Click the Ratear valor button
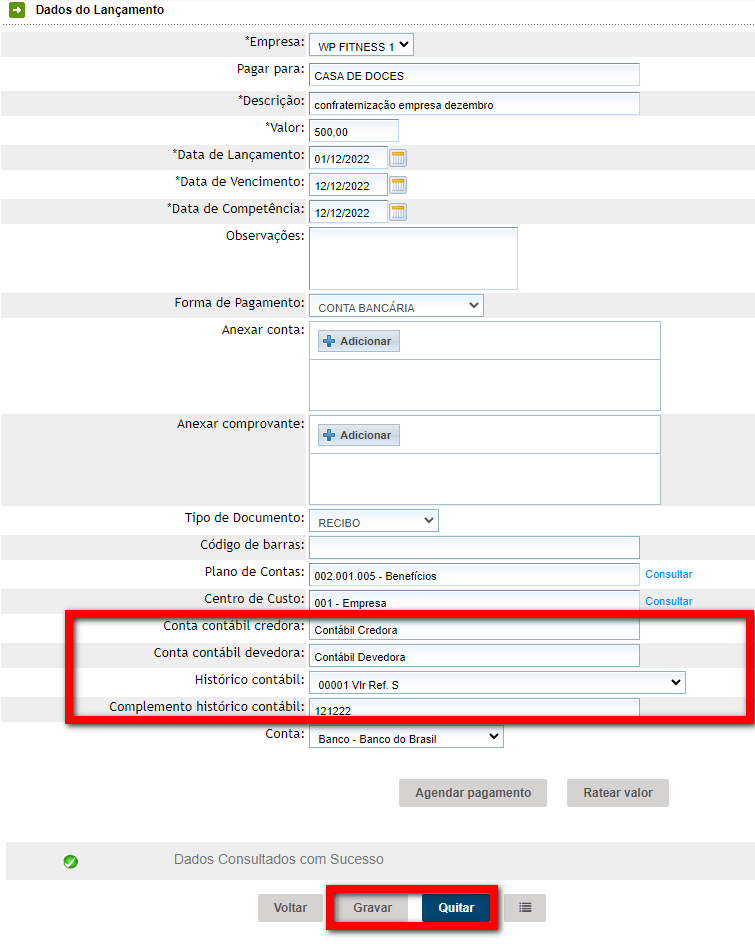This screenshot has height=947, width=755. point(617,793)
